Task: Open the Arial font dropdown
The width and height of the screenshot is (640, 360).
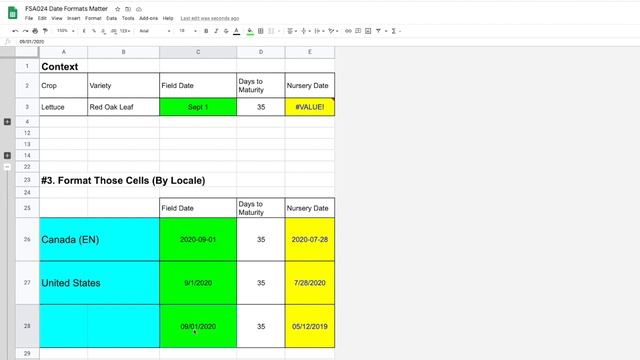Action: (x=155, y=31)
